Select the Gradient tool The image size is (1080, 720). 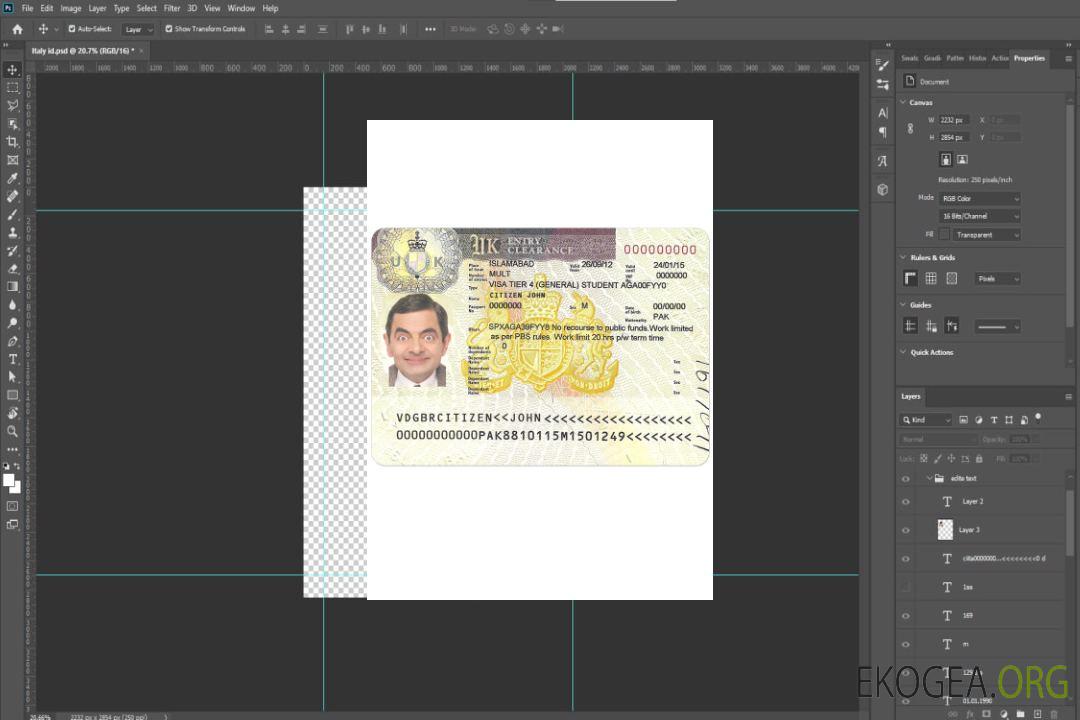[12, 287]
